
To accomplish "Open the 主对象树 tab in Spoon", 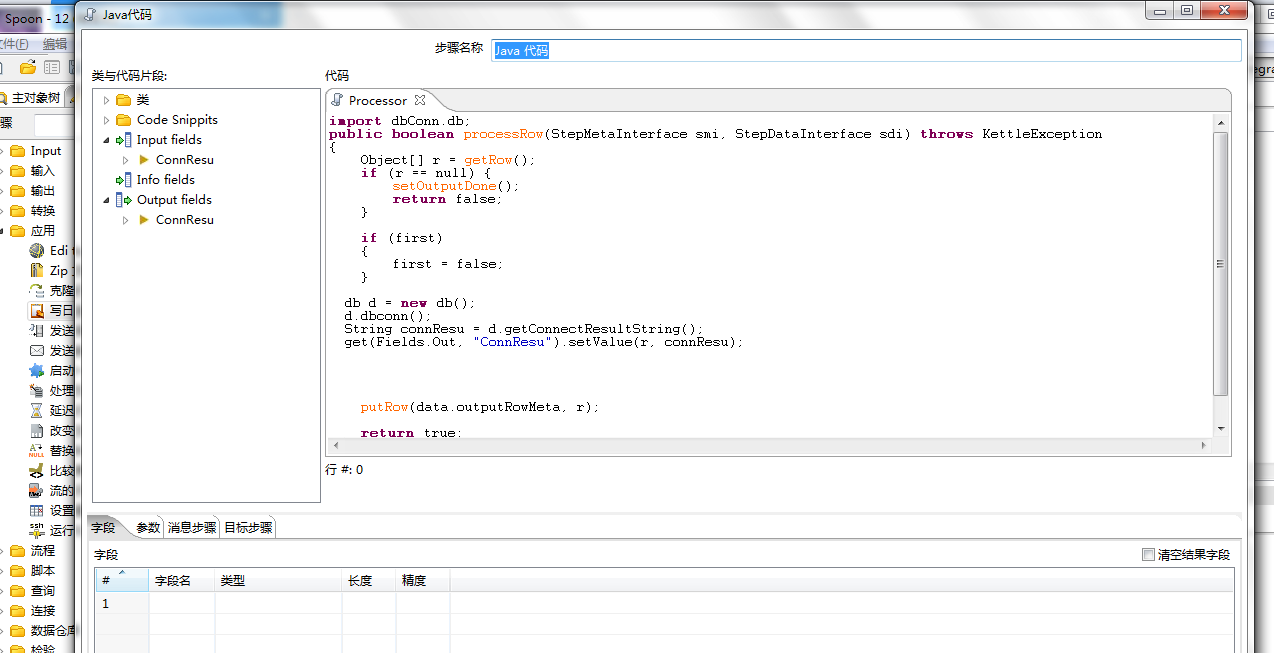I will tap(35, 98).
